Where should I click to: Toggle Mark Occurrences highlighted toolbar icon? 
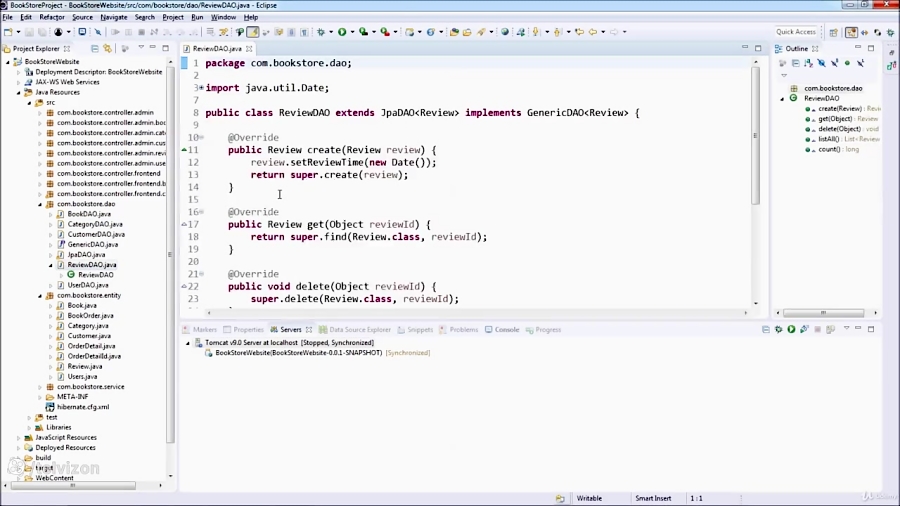pos(253,32)
